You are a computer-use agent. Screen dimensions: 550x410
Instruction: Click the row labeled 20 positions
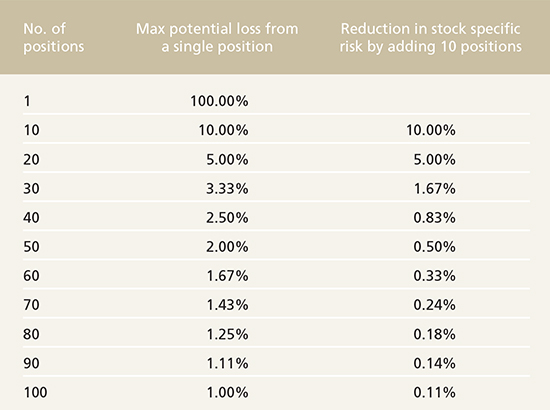click(276, 160)
